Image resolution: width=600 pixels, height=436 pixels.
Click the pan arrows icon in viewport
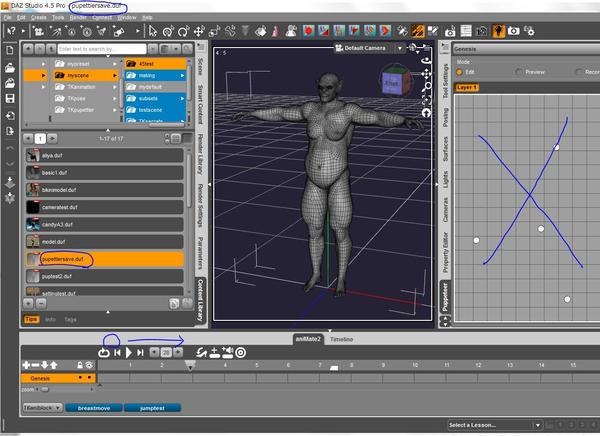tap(426, 73)
